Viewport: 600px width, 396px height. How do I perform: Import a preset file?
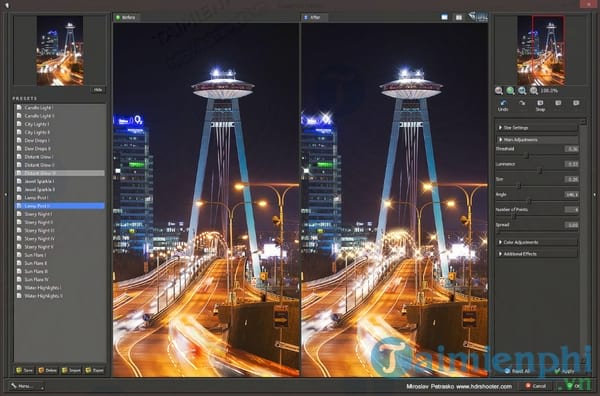[71, 370]
